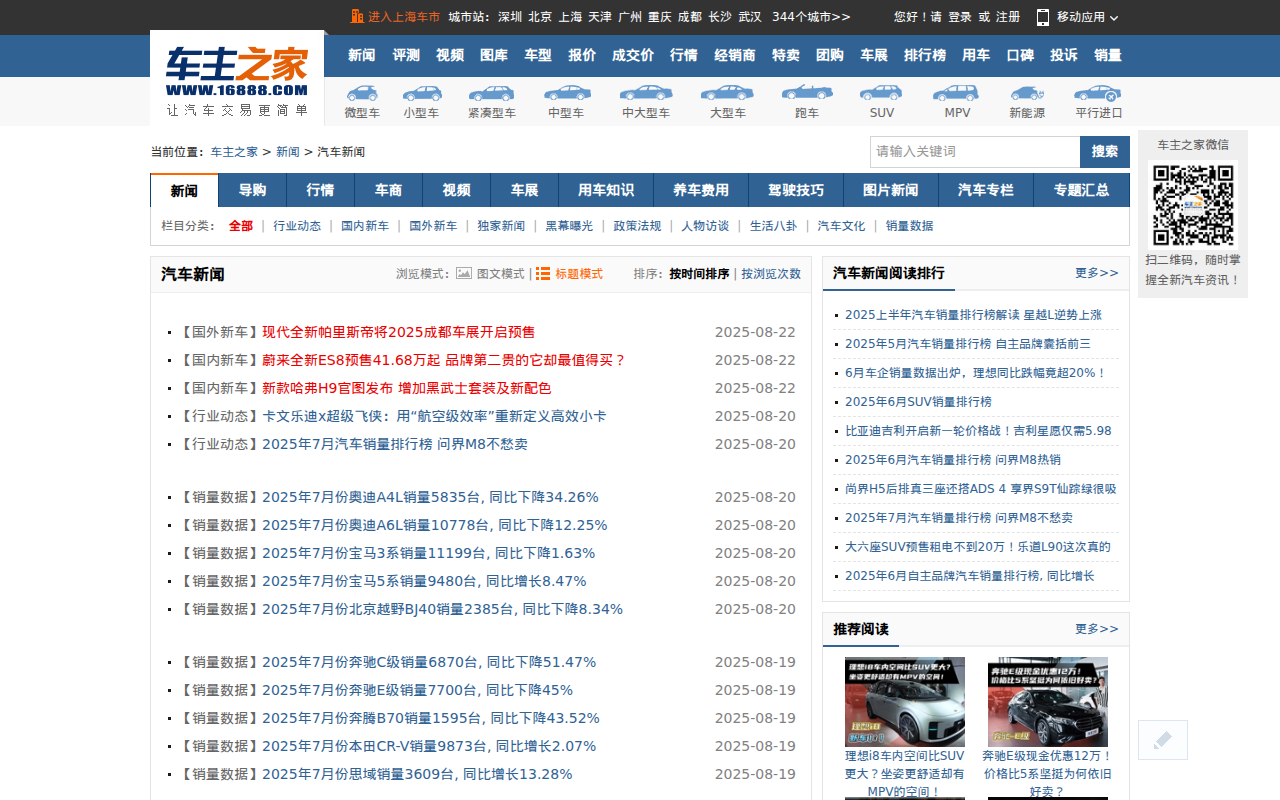Expand the 移动应用 dropdown
This screenshot has width=1280, height=800.
(x=1114, y=18)
